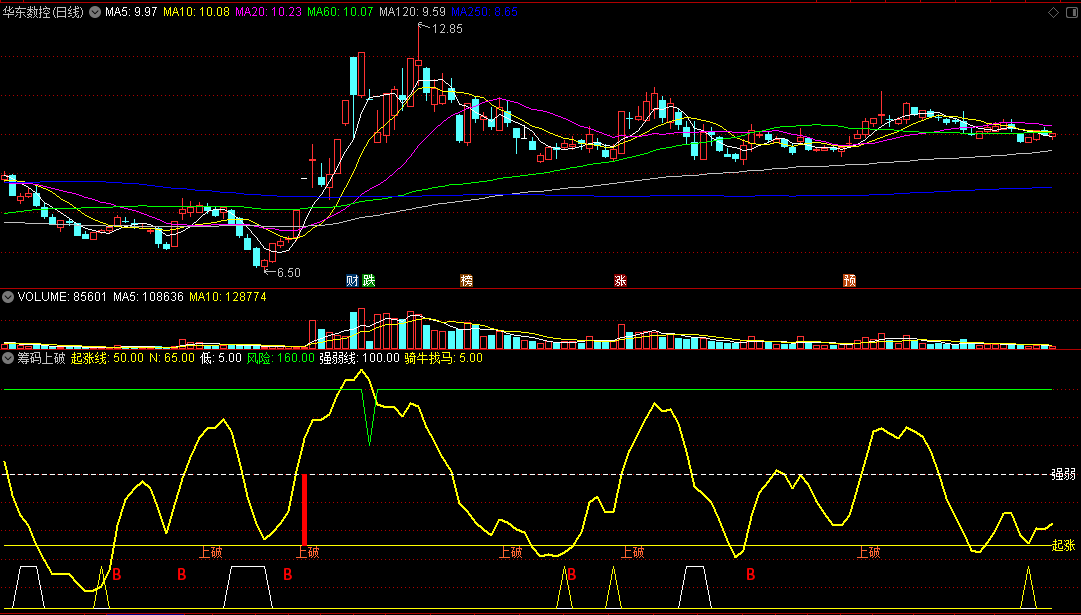This screenshot has width=1081, height=615.
Task: Click the 低: 5.00 parameter label
Action: (x=221, y=358)
